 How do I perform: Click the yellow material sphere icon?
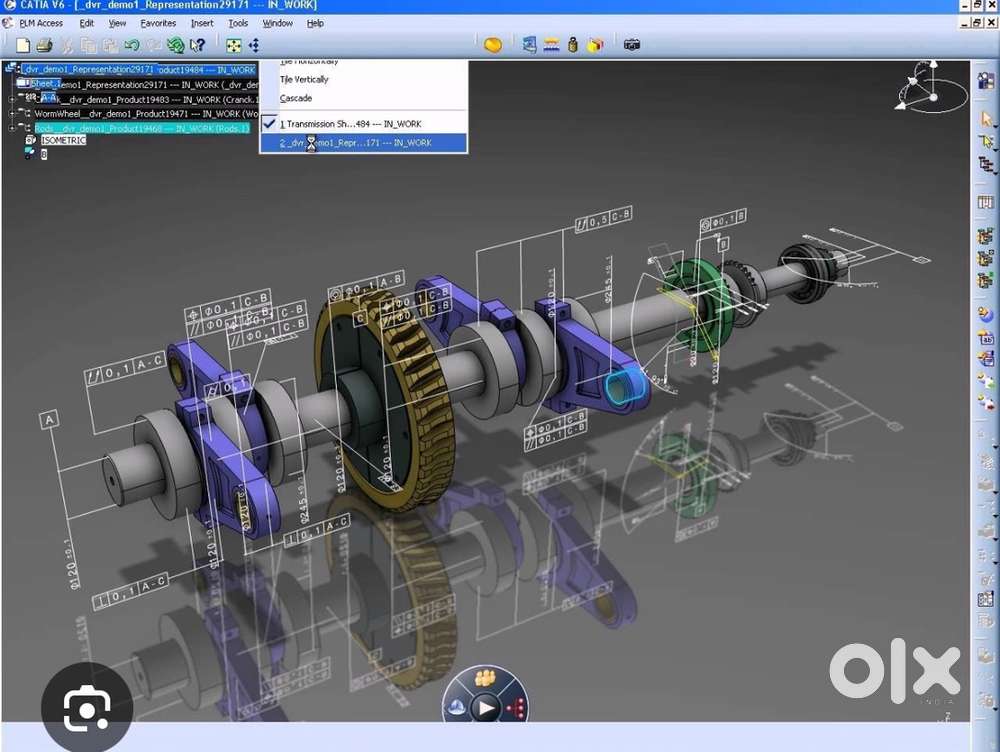click(492, 45)
